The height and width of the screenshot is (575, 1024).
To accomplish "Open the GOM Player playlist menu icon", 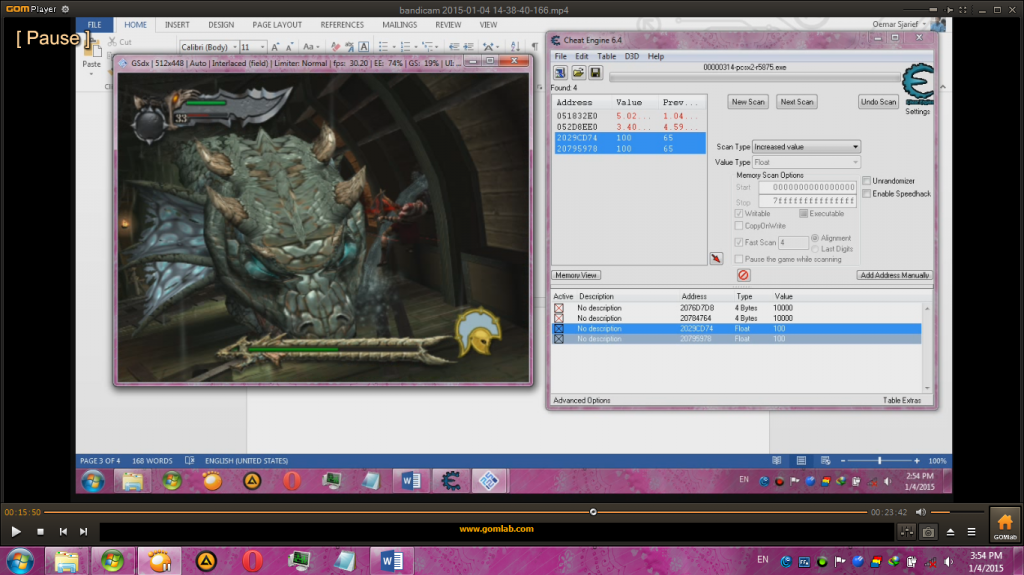I will point(971,533).
